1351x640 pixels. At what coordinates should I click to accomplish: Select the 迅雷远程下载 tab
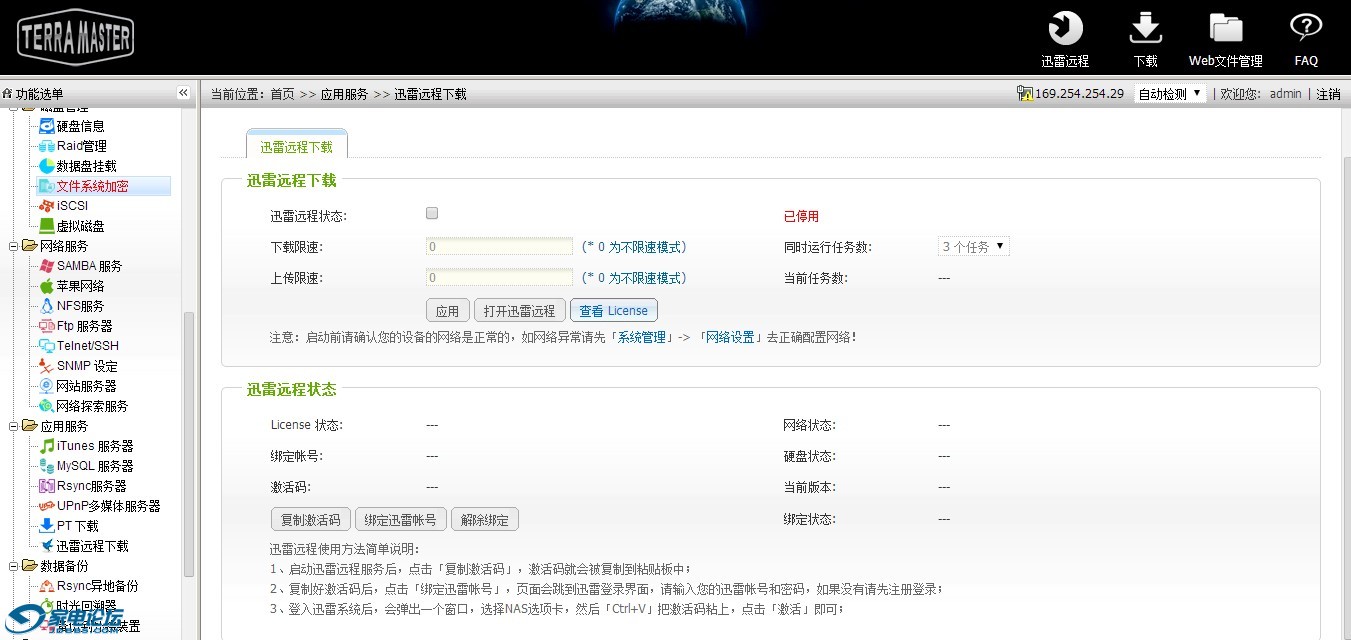297,146
